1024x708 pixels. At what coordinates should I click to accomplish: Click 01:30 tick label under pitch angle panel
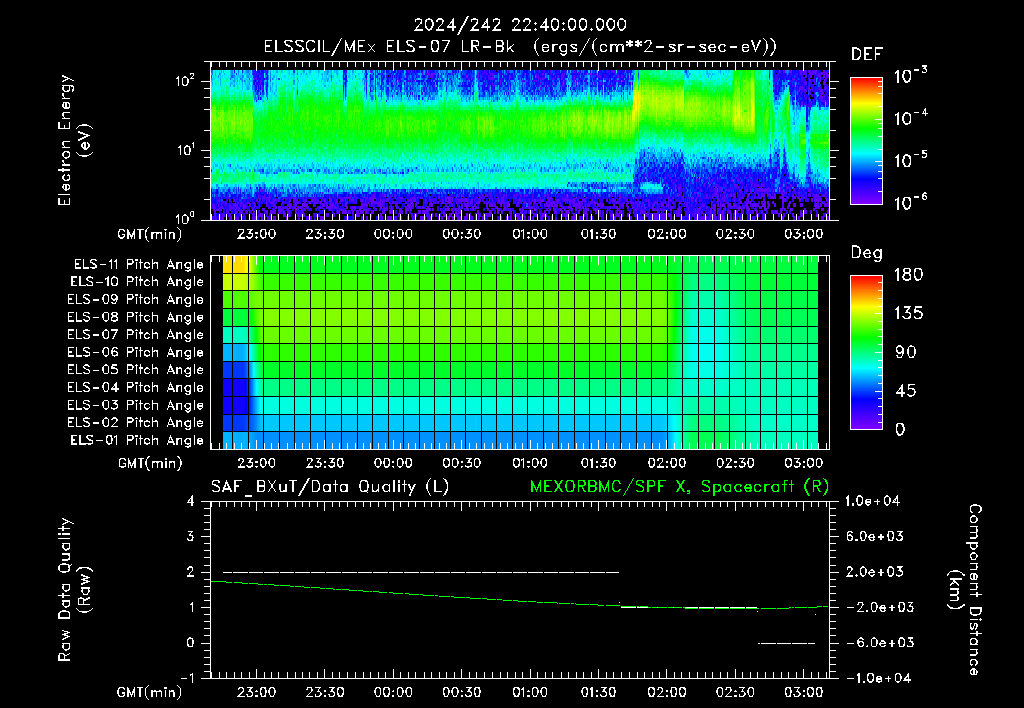click(598, 464)
